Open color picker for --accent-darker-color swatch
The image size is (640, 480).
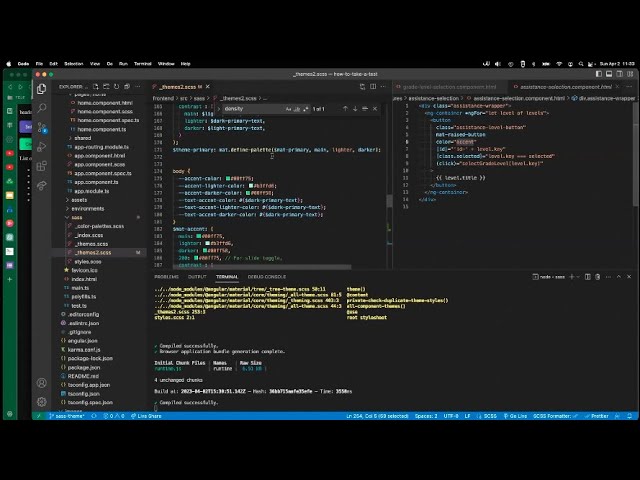tap(248, 193)
